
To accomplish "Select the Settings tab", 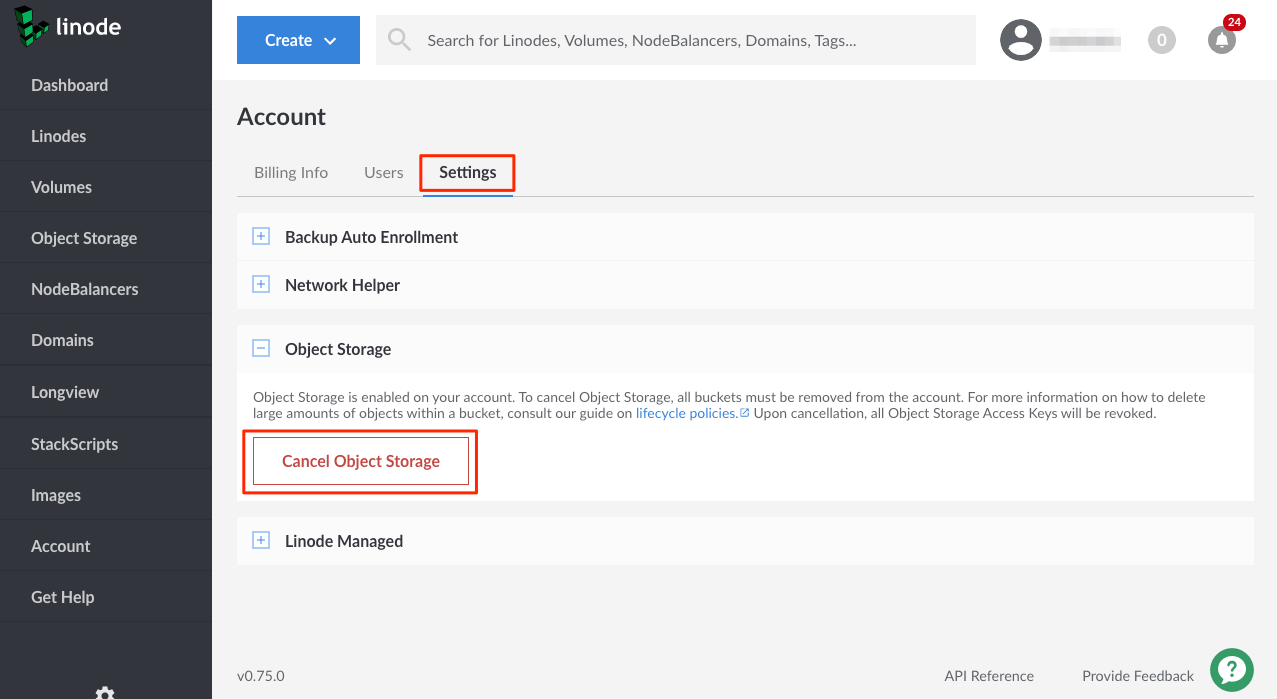I will (467, 172).
